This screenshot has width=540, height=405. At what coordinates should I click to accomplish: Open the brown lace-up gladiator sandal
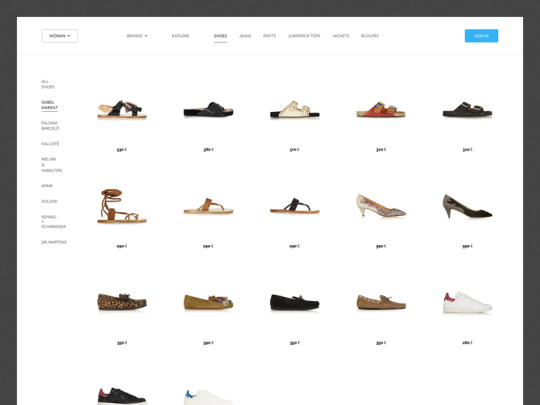click(122, 206)
